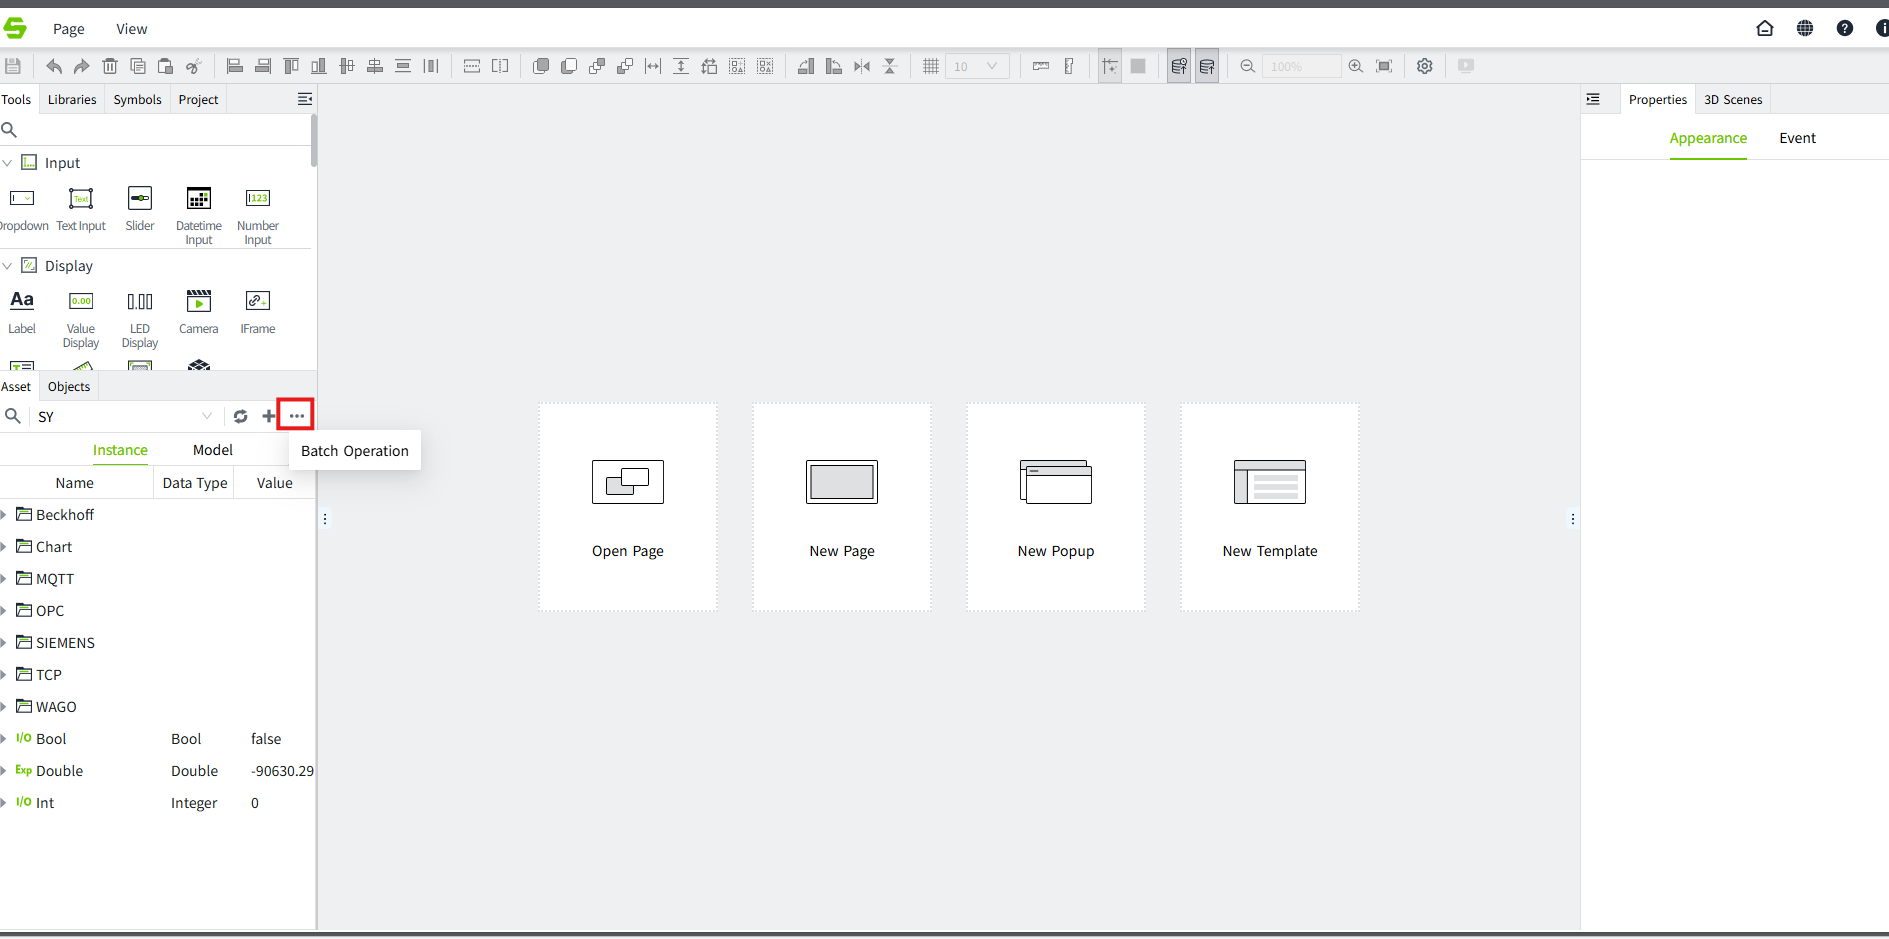
Task: Select the LED Display tool
Action: click(x=140, y=302)
